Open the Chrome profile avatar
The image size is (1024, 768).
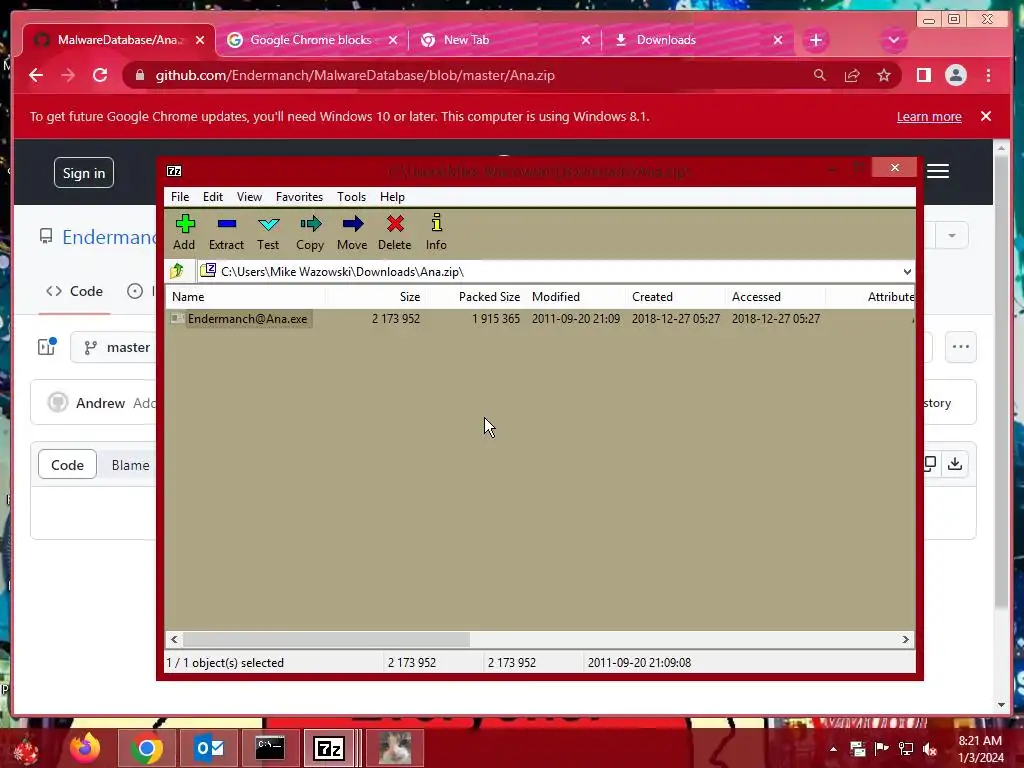click(x=955, y=75)
